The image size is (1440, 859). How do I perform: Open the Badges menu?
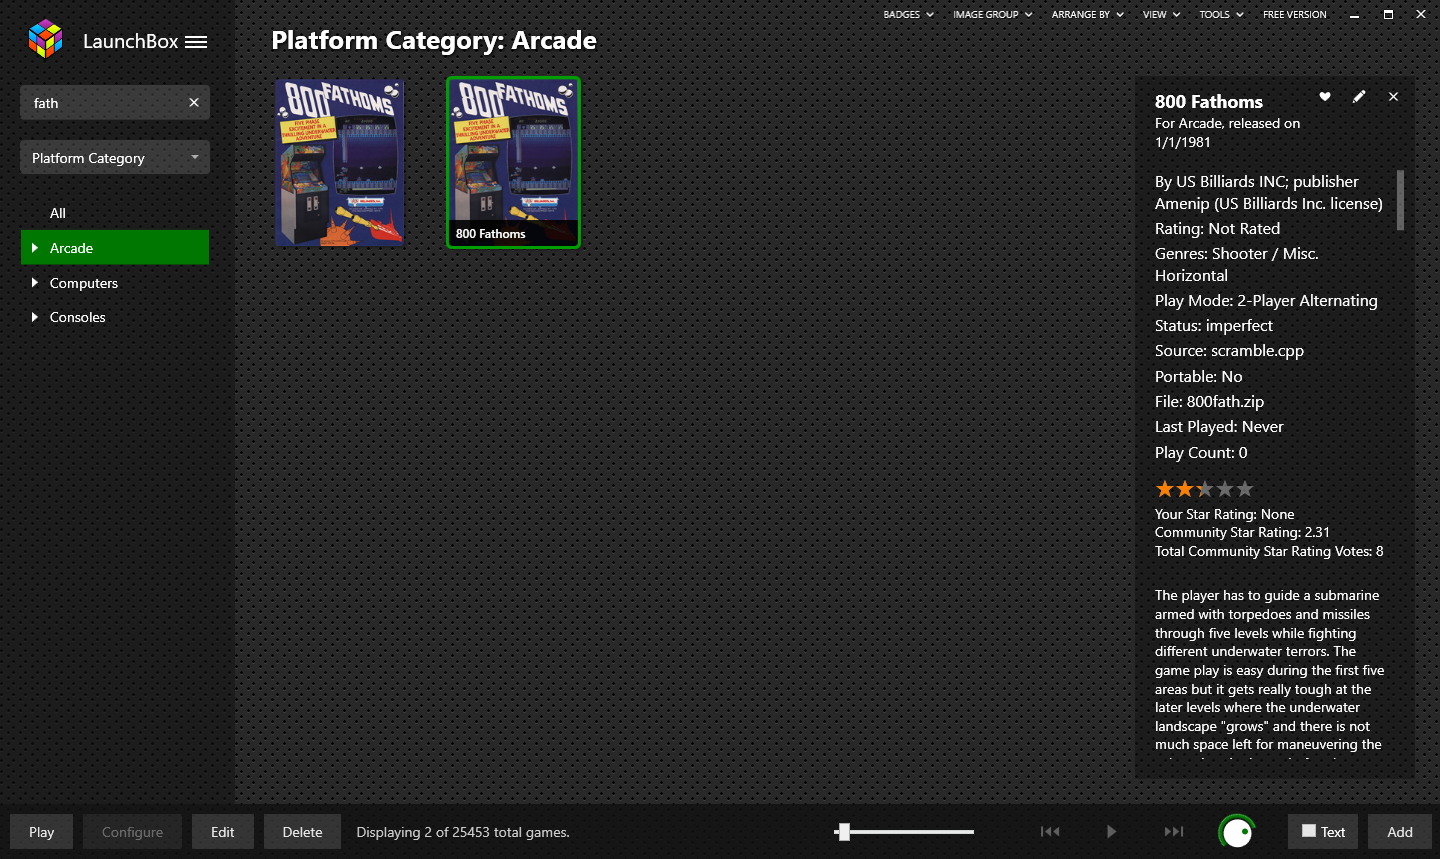(908, 14)
